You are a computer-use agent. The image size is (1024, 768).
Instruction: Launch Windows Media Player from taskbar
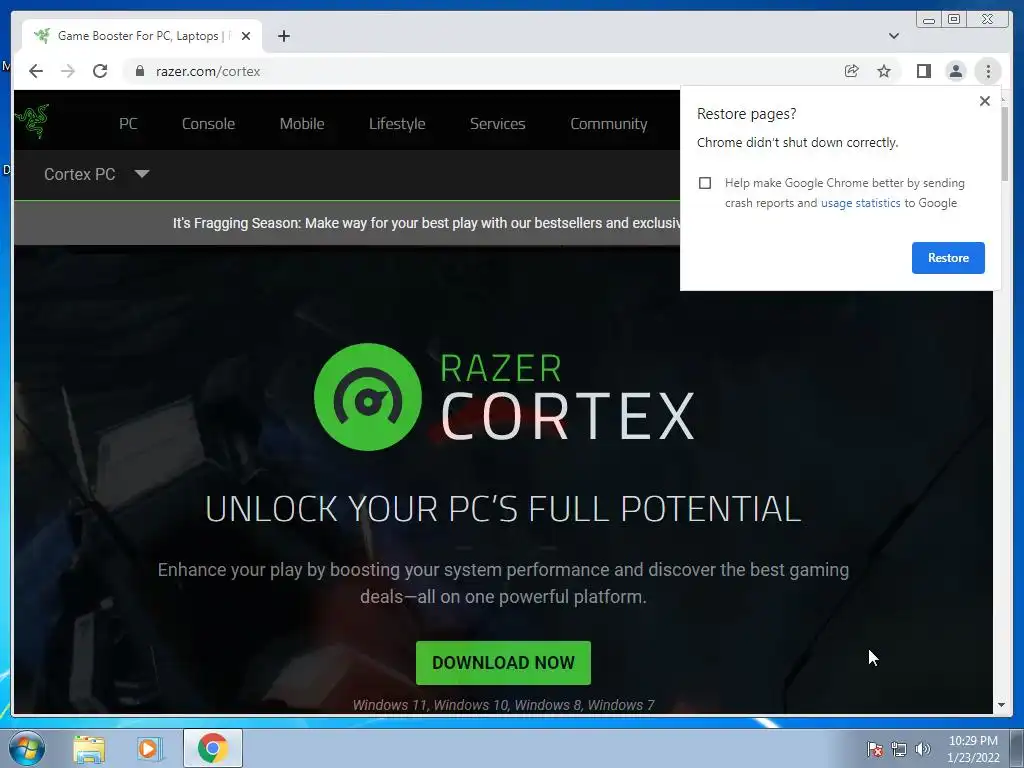coord(150,749)
